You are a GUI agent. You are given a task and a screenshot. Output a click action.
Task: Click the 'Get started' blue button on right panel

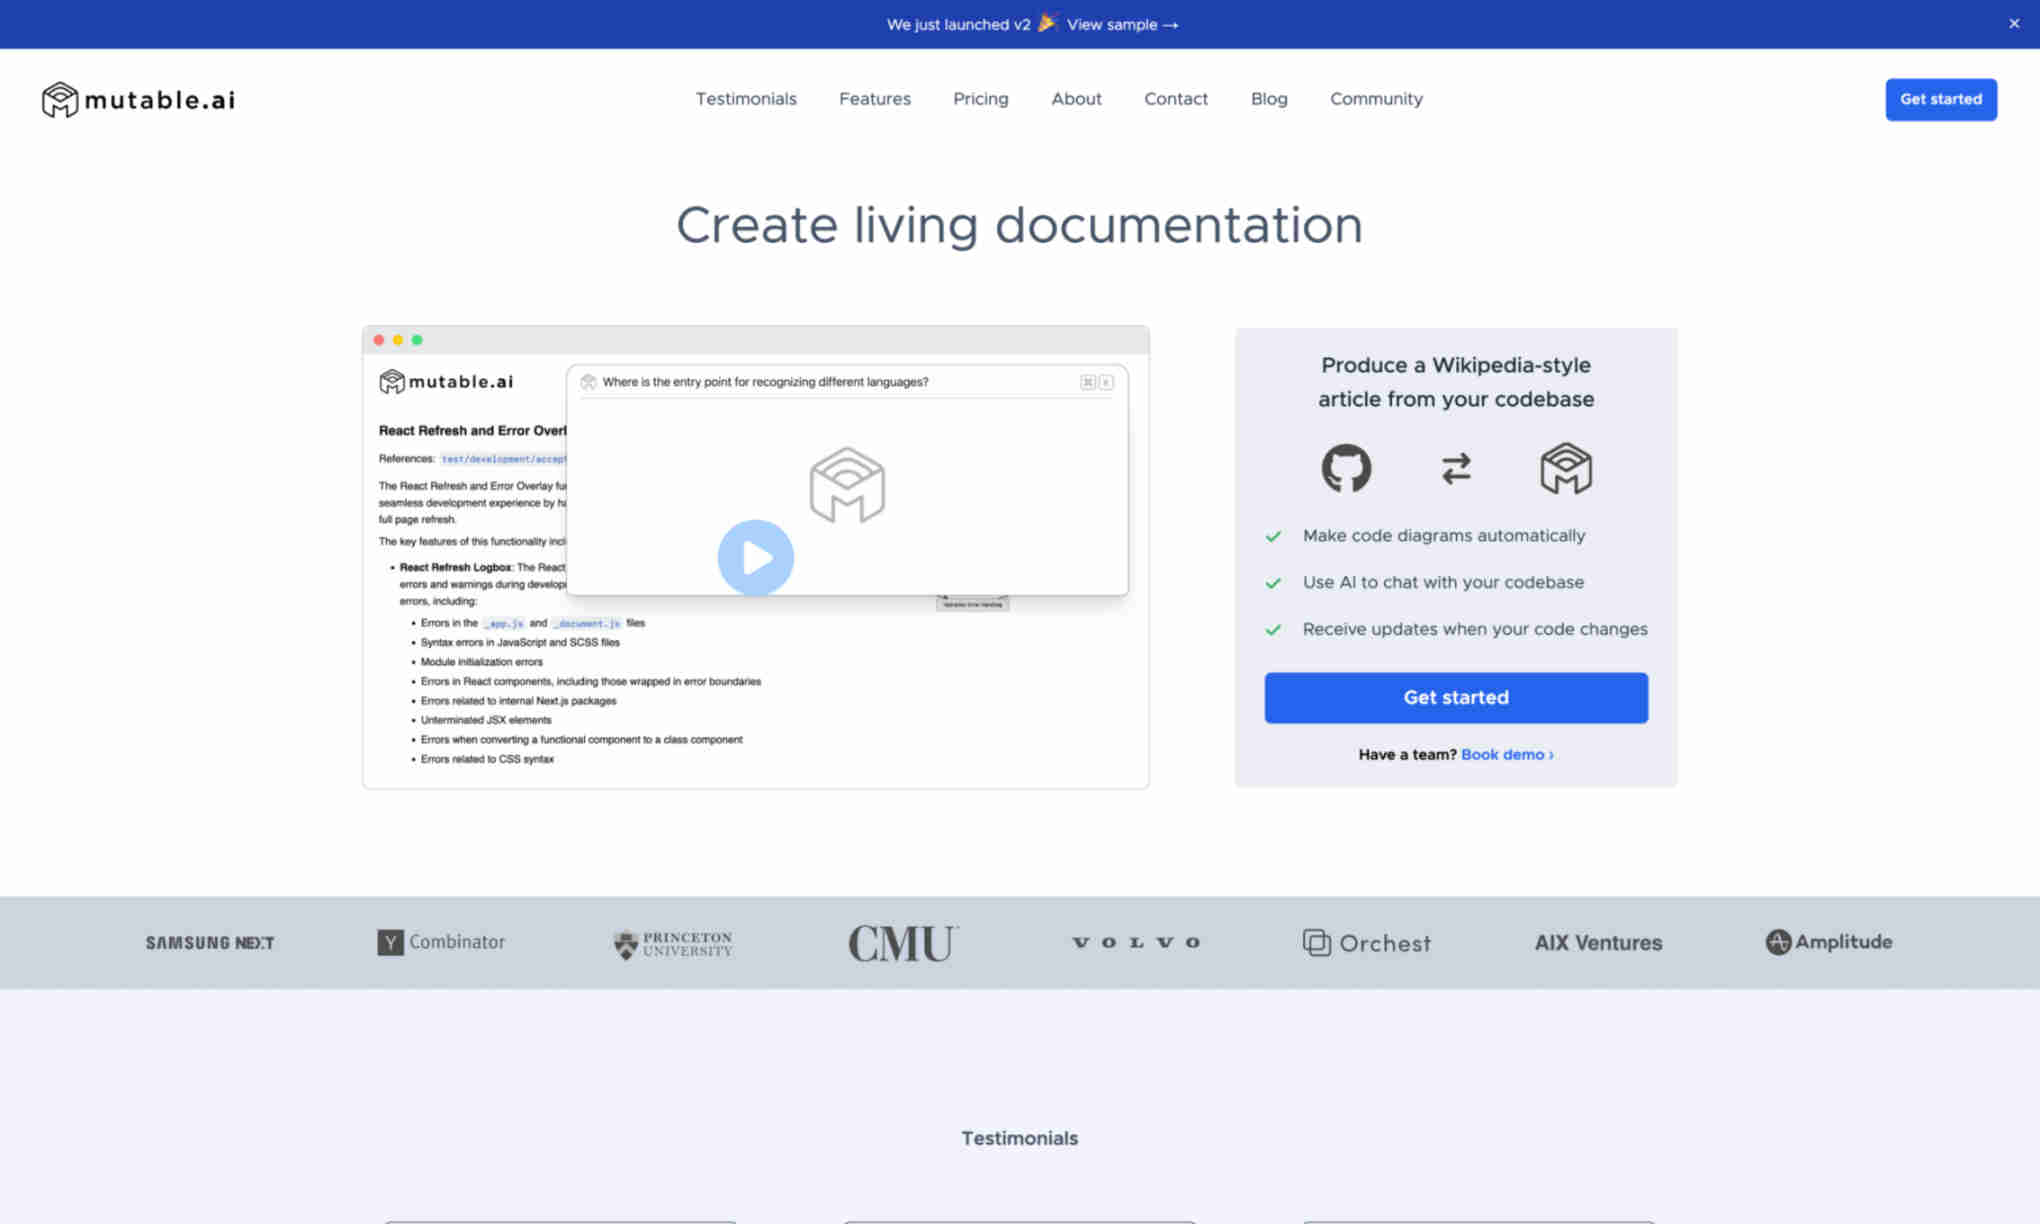1456,697
